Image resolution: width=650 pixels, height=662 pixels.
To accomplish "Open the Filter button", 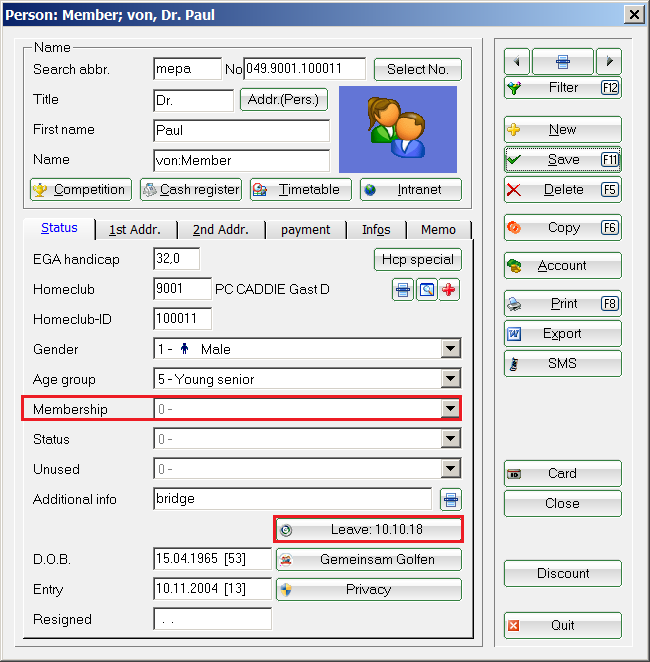I will click(563, 88).
